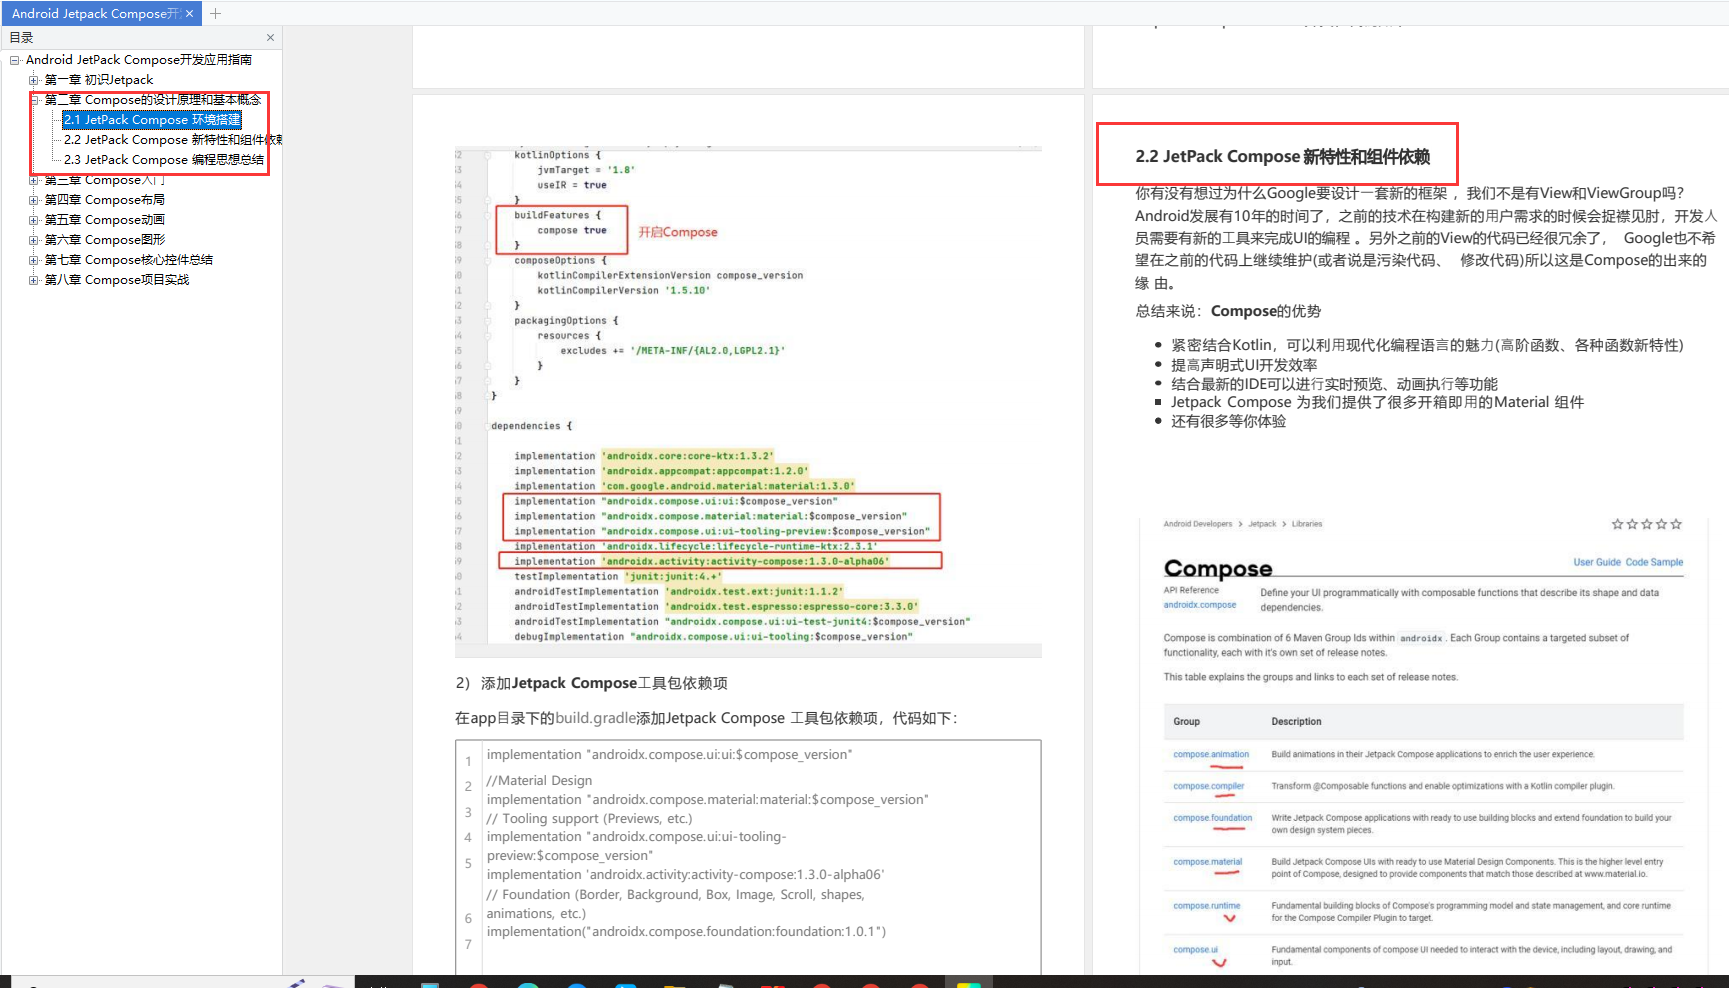Collapse the root Android JetPack Compose开发应用指南 node
1729x988 pixels.
15,60
